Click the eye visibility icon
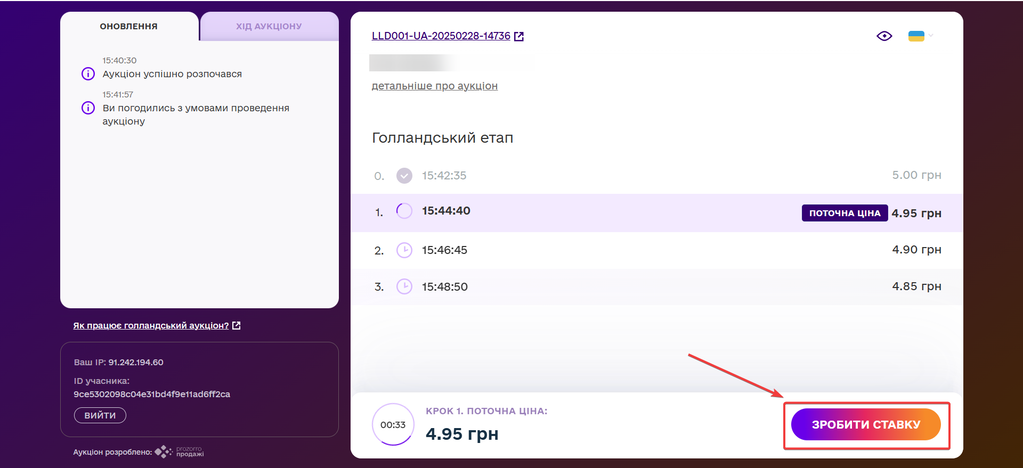Viewport: 1023px width, 468px height. (x=884, y=36)
